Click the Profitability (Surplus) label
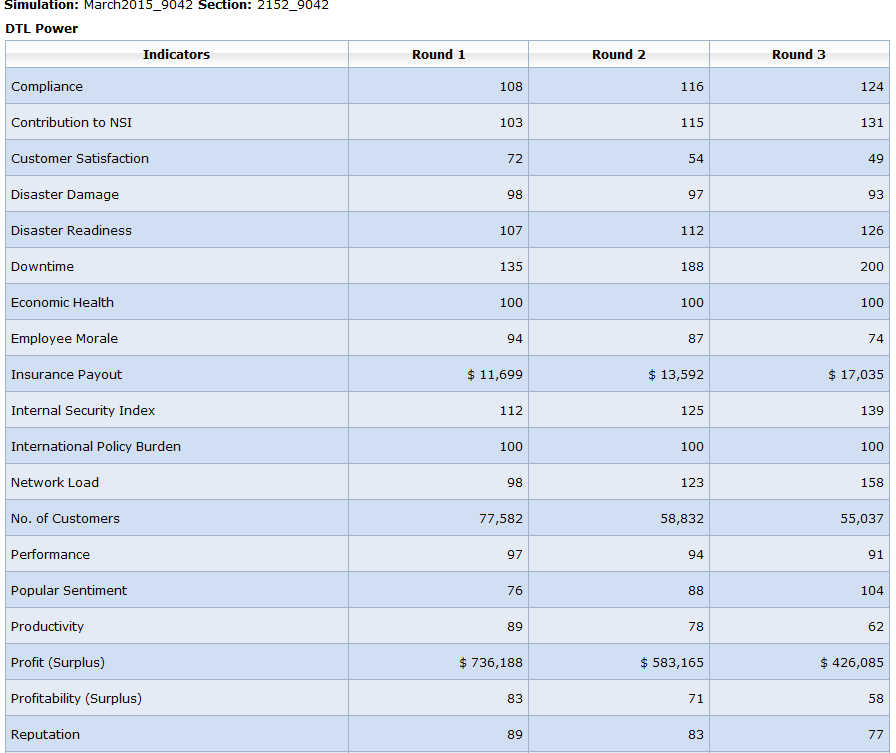 76,699
